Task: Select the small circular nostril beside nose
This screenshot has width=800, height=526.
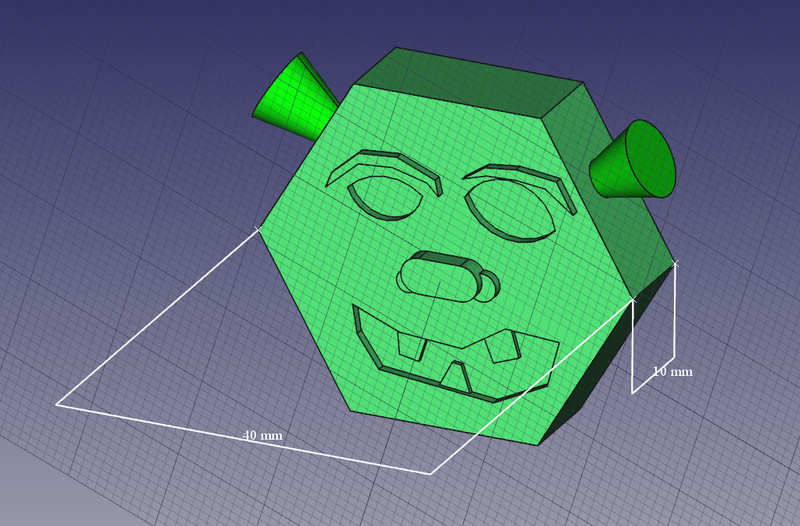Action: pyautogui.click(x=491, y=286)
